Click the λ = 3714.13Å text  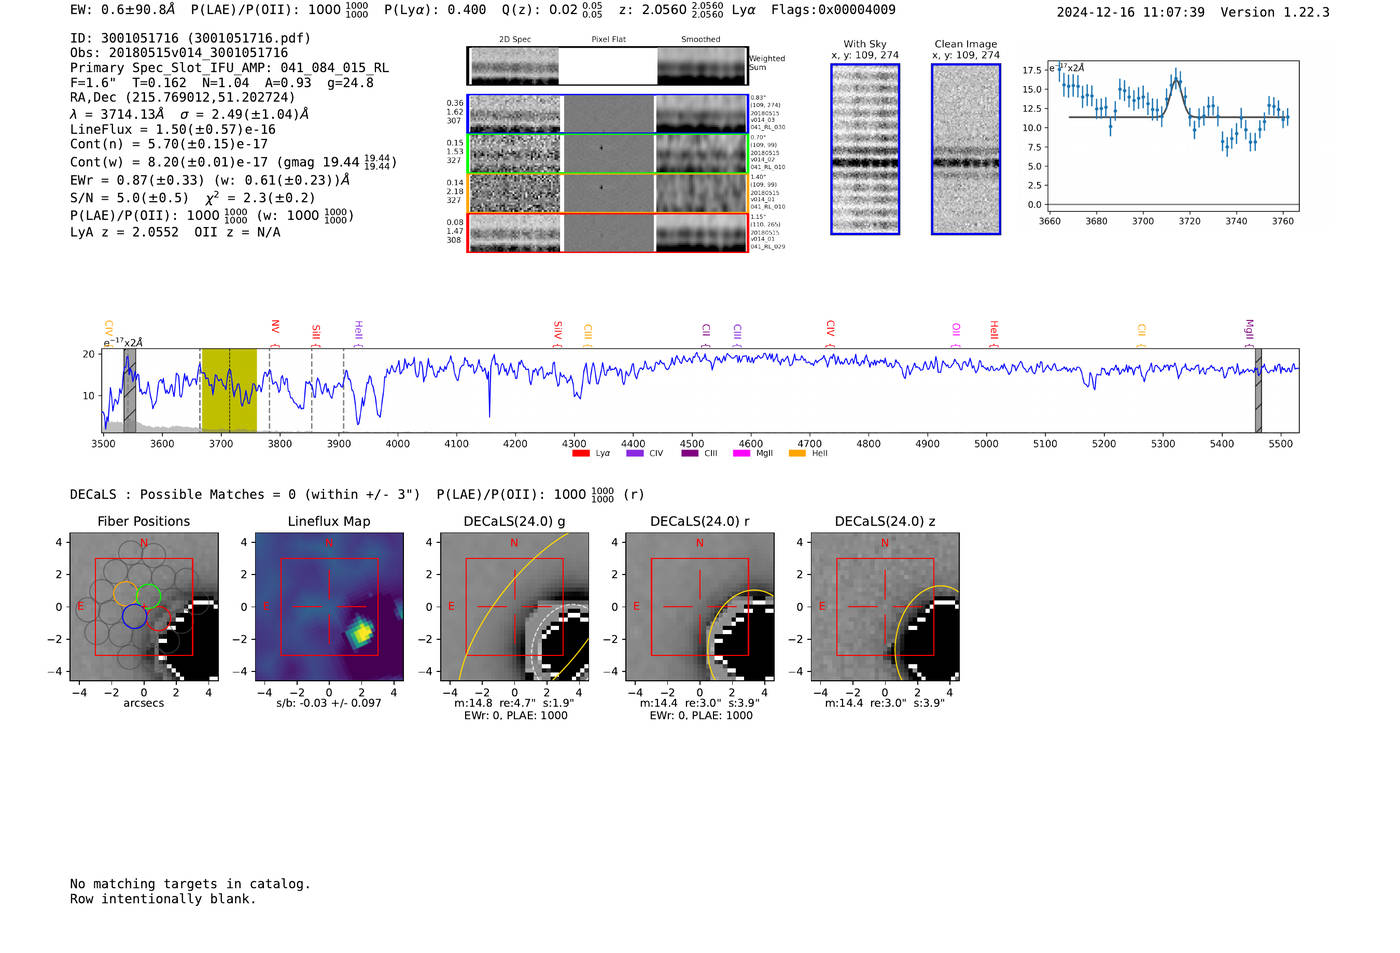(117, 114)
